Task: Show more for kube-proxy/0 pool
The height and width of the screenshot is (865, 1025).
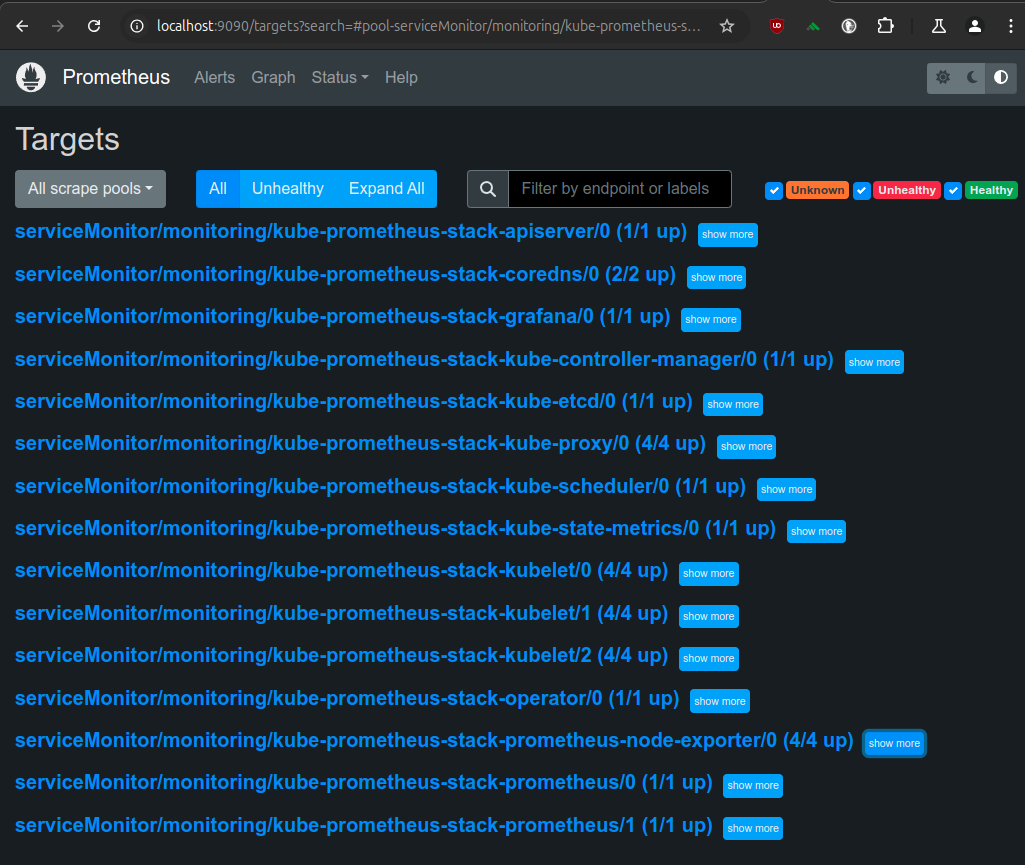Action: coord(747,447)
